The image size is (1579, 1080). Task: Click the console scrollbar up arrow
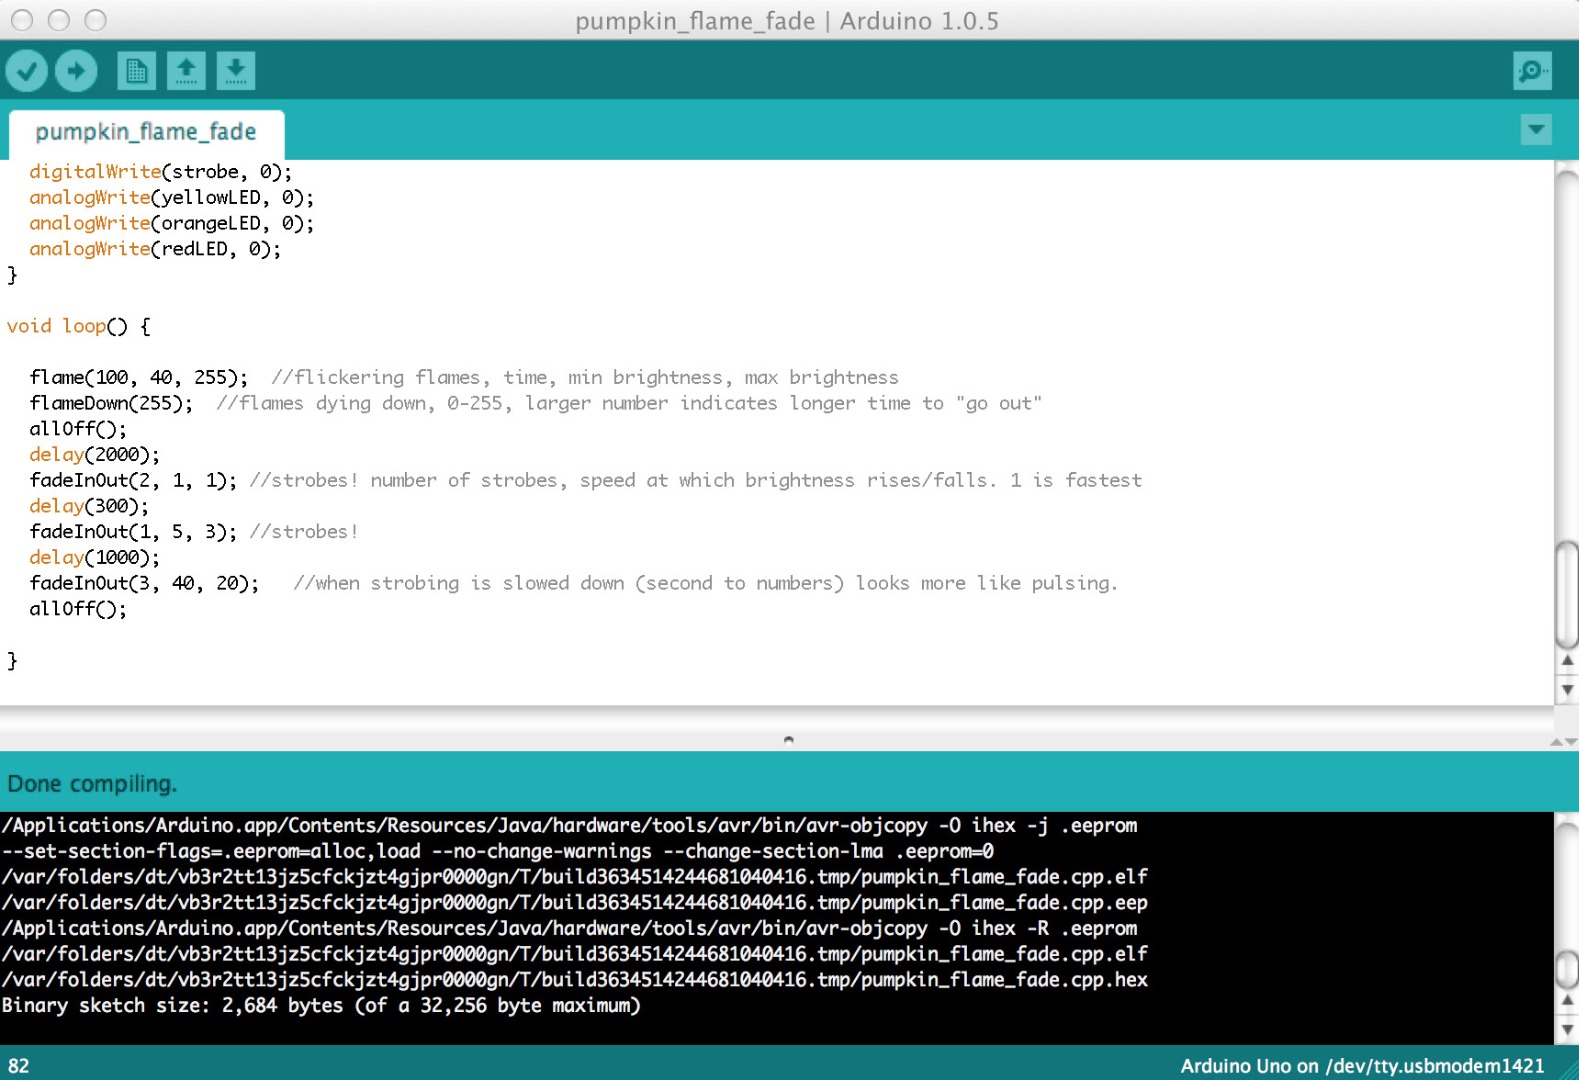pyautogui.click(x=1567, y=1000)
